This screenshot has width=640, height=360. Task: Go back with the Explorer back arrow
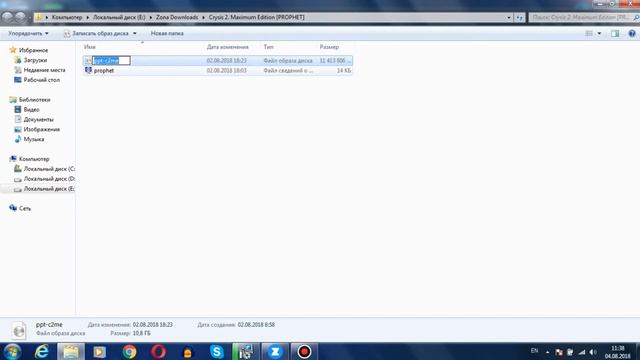(7, 17)
